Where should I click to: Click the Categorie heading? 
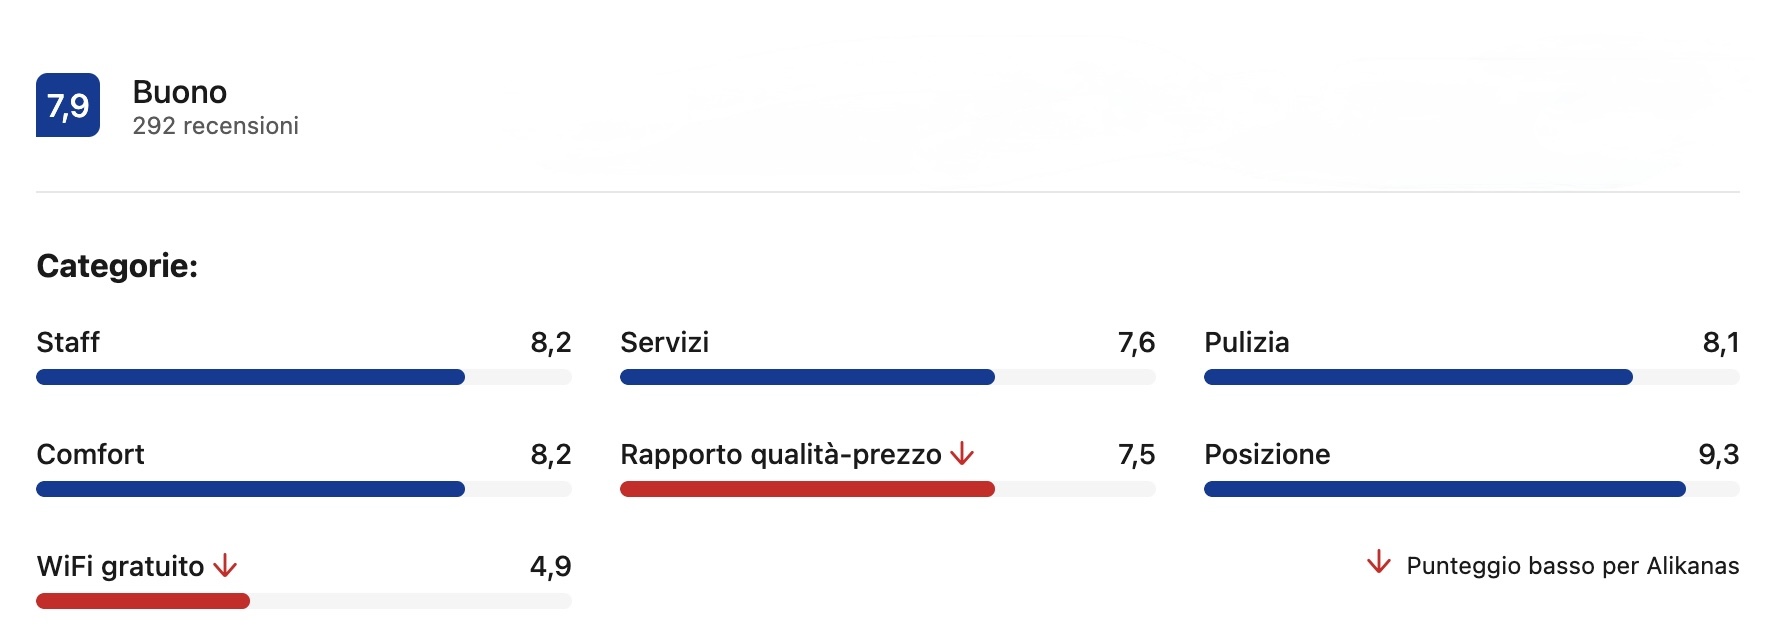tap(117, 266)
